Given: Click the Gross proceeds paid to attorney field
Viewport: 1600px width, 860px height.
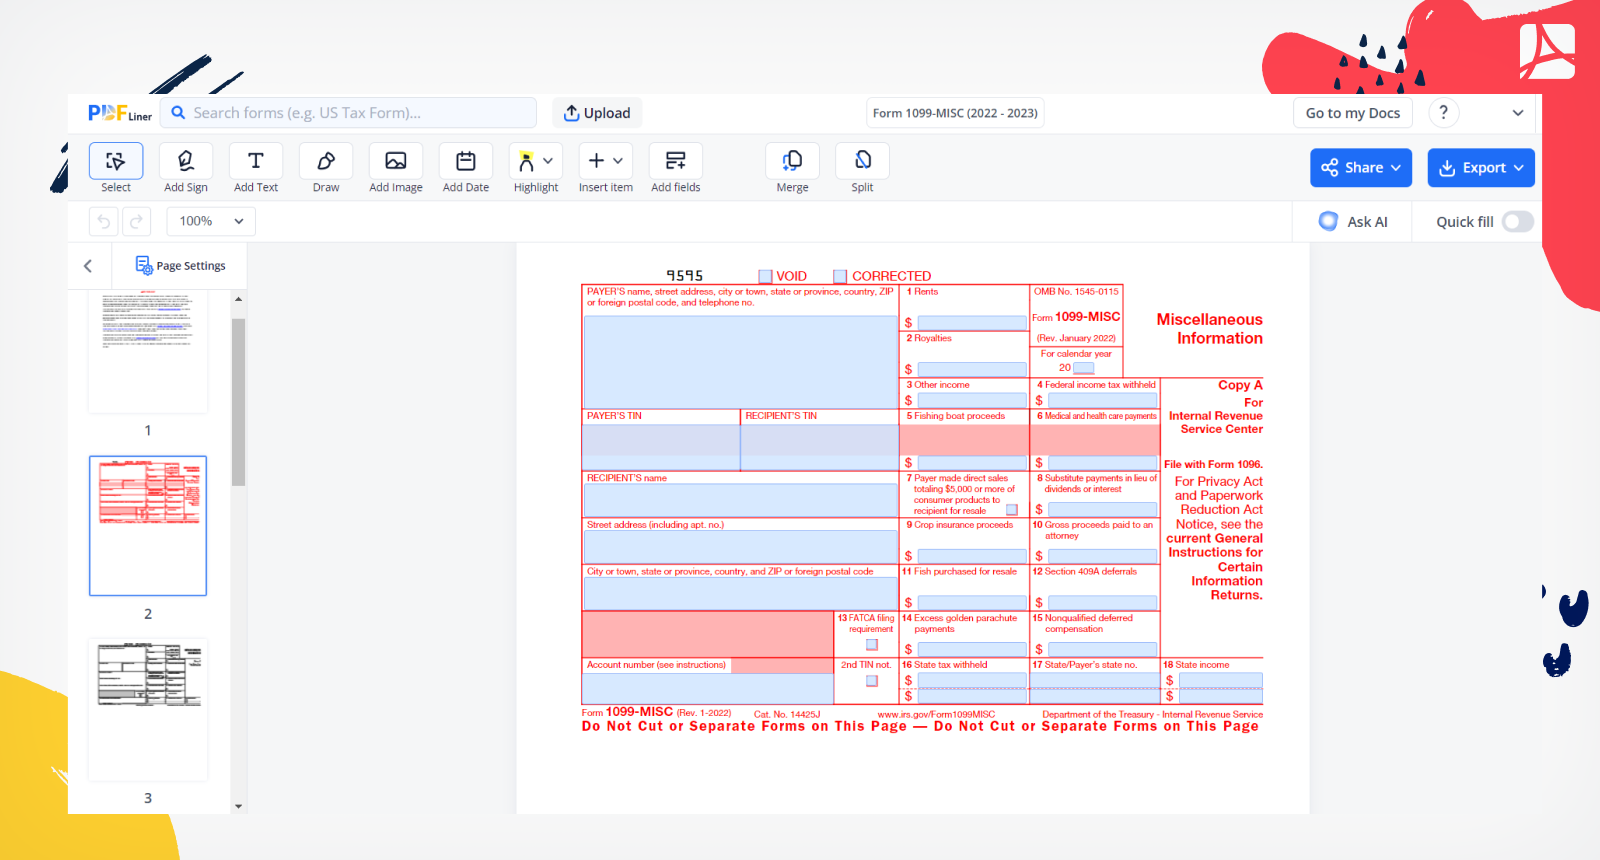Looking at the screenshot, I should pos(1102,556).
